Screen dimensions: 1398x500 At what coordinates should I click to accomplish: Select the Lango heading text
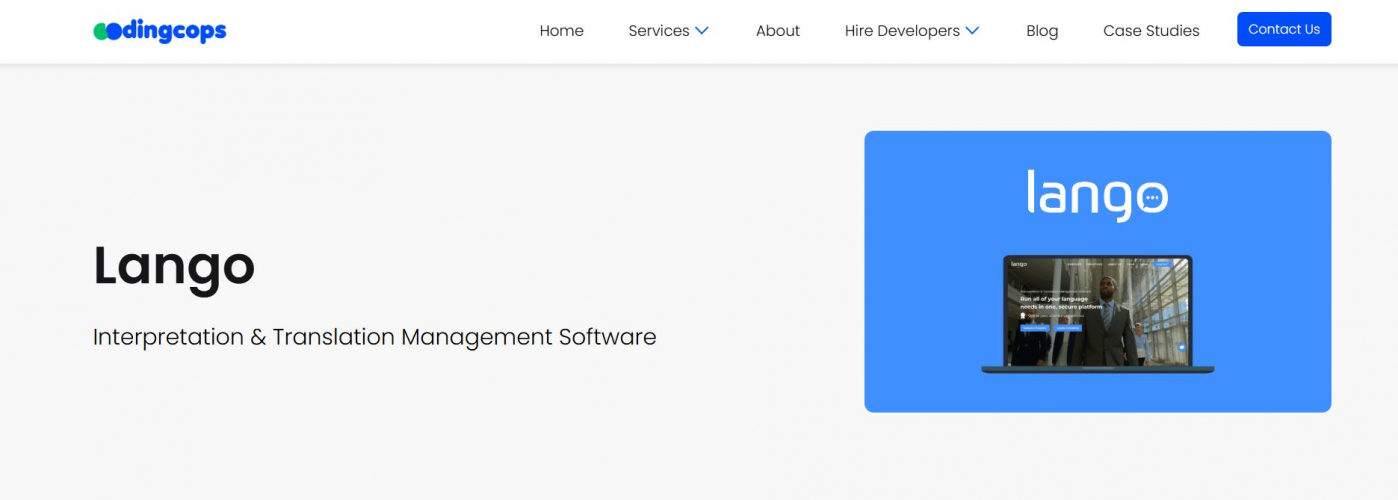[x=174, y=266]
